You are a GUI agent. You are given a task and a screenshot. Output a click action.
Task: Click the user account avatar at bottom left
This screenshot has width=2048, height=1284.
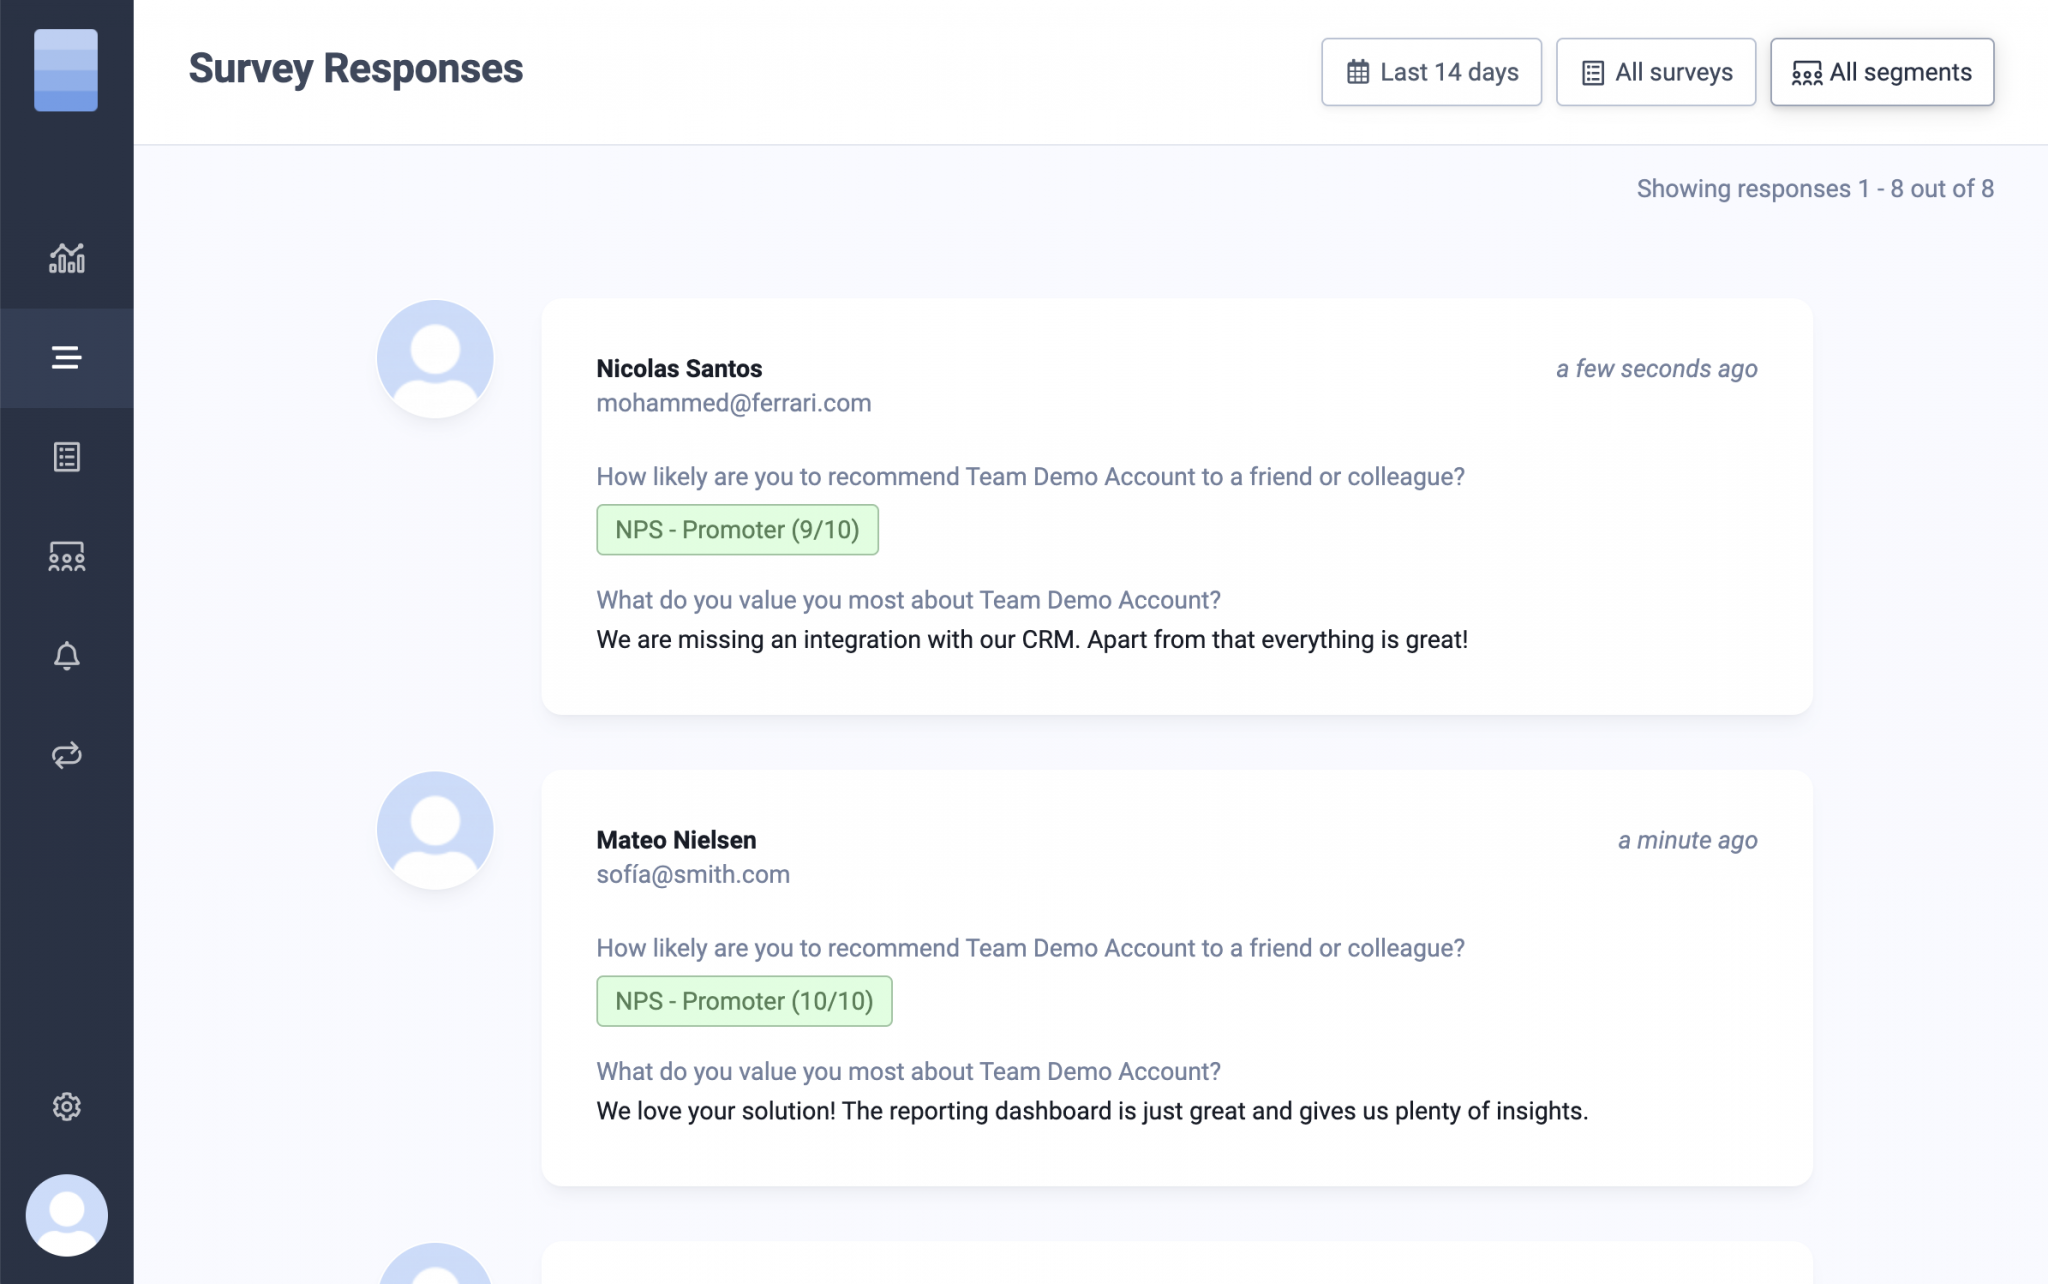point(66,1214)
